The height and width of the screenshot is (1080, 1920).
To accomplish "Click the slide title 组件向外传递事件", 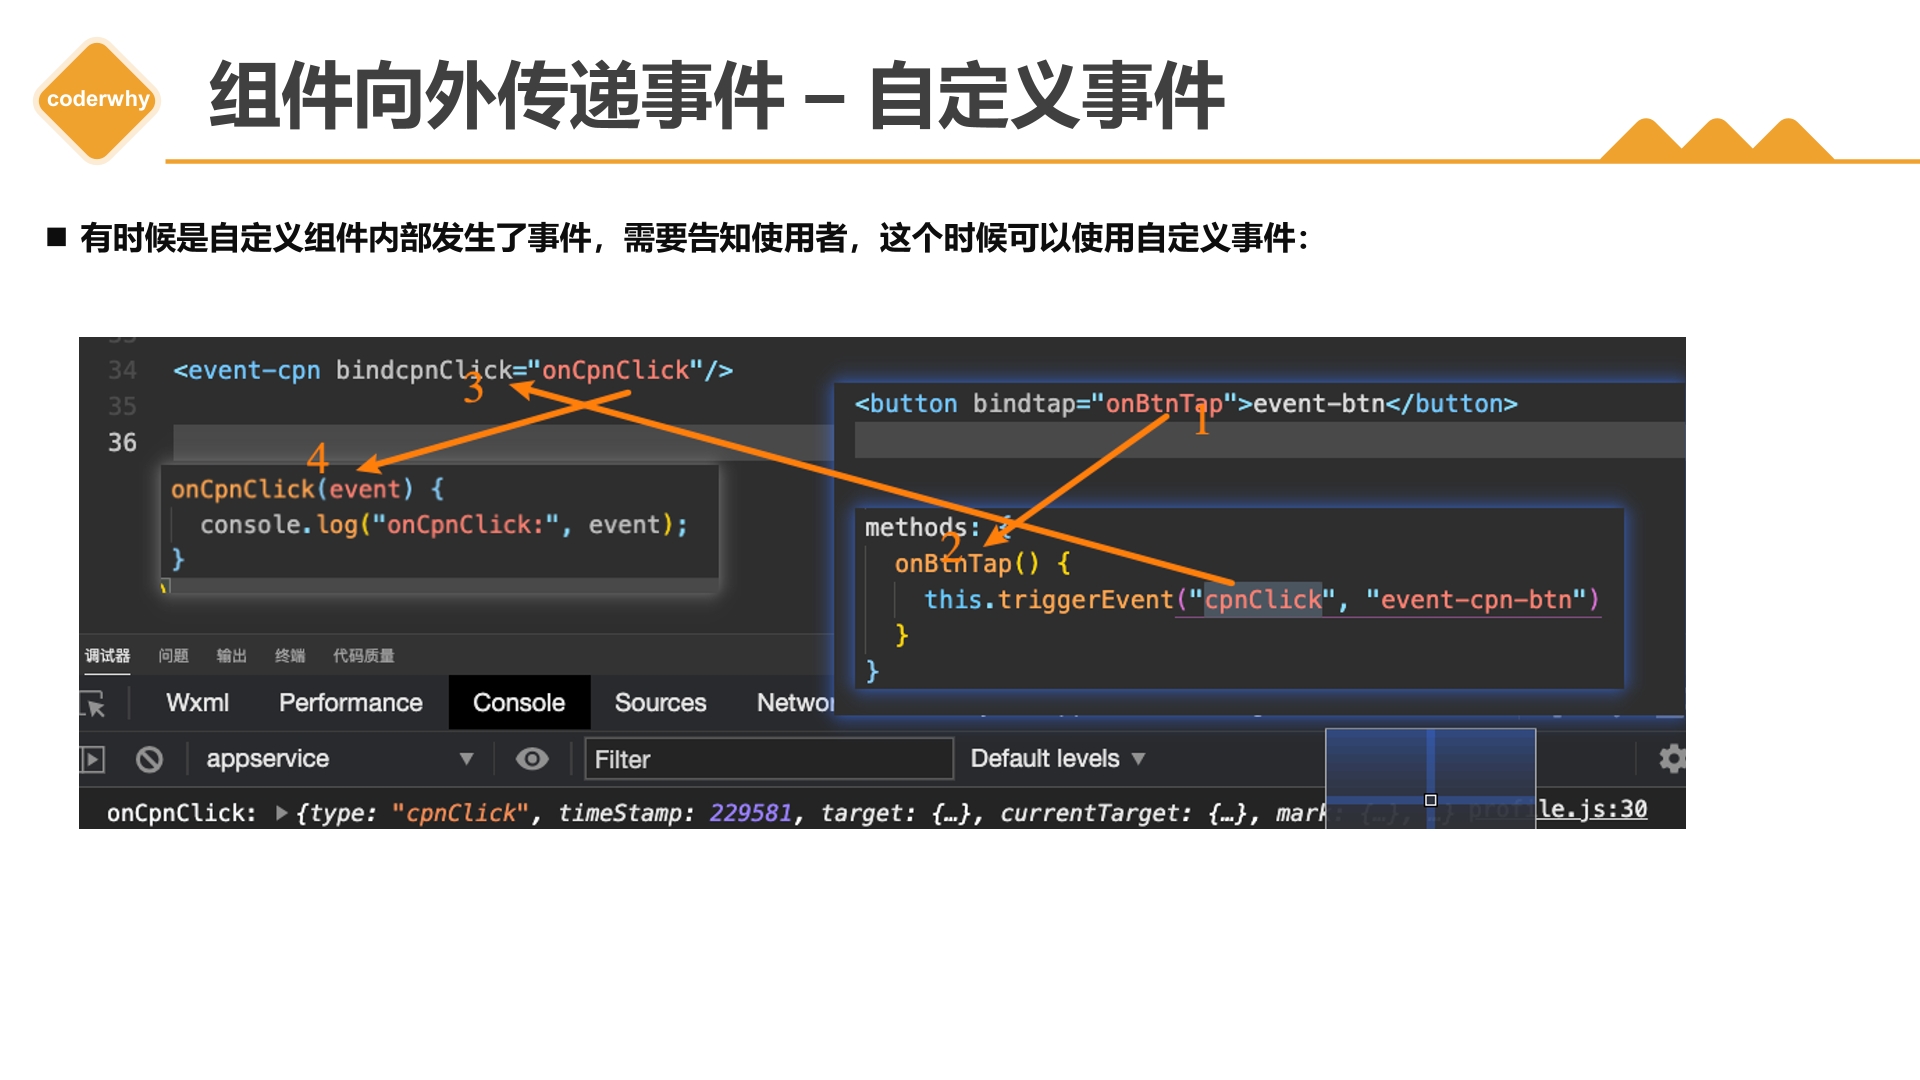I will pos(496,95).
